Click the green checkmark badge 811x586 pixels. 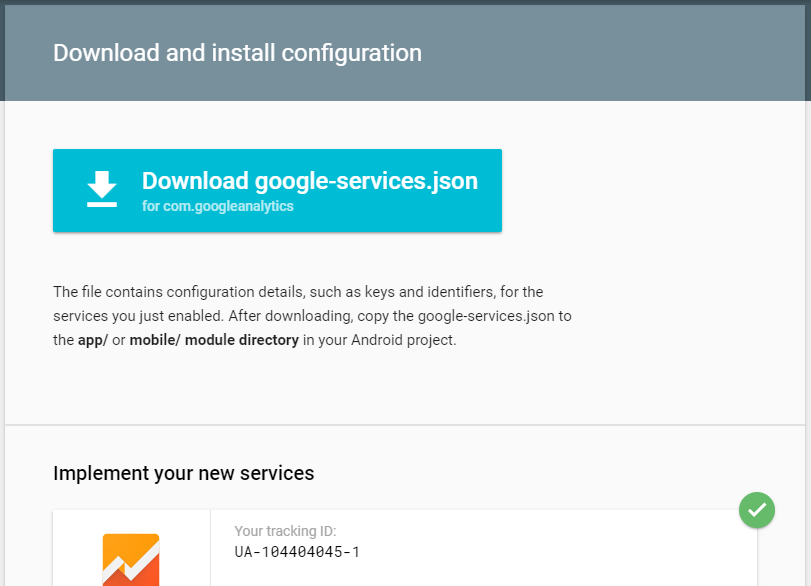(x=757, y=510)
